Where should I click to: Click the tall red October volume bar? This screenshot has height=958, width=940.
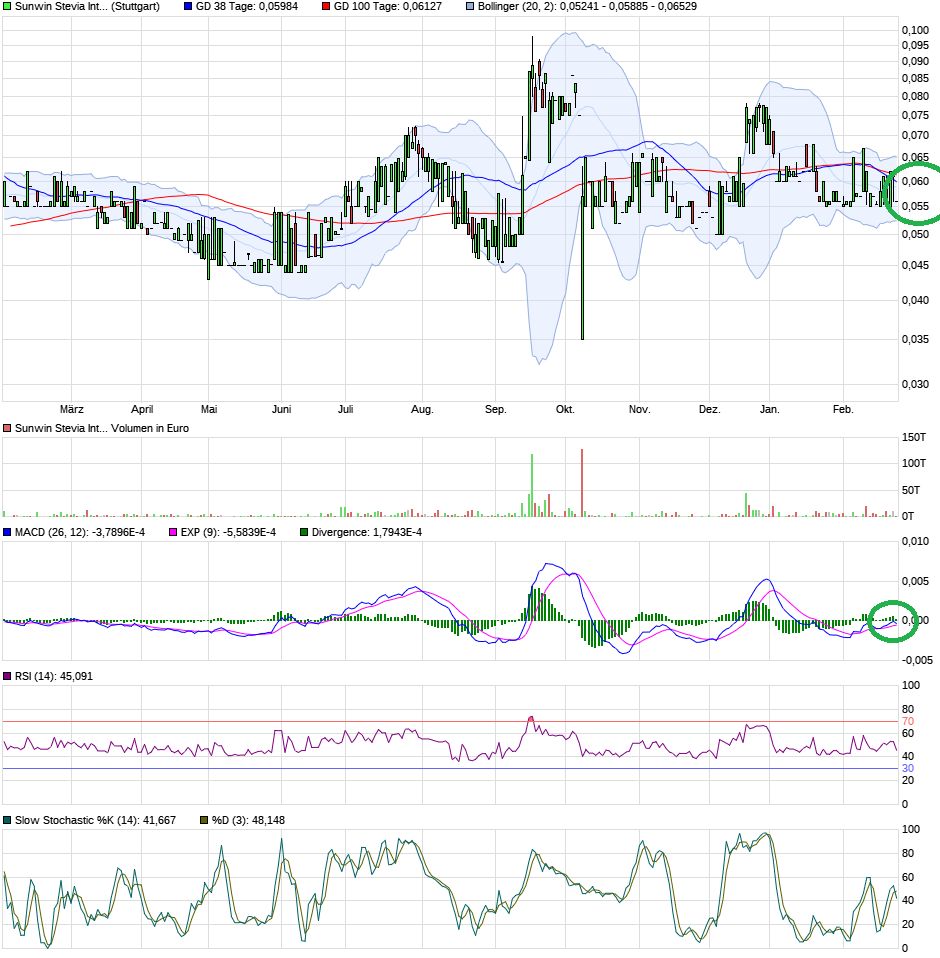(582, 483)
